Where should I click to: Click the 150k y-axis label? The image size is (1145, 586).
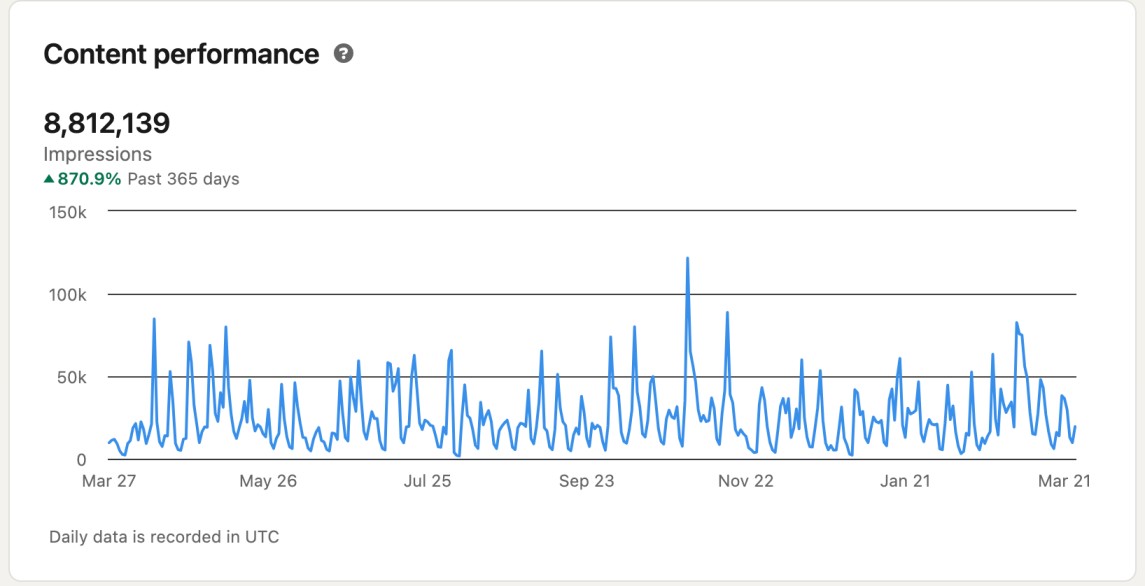69,212
